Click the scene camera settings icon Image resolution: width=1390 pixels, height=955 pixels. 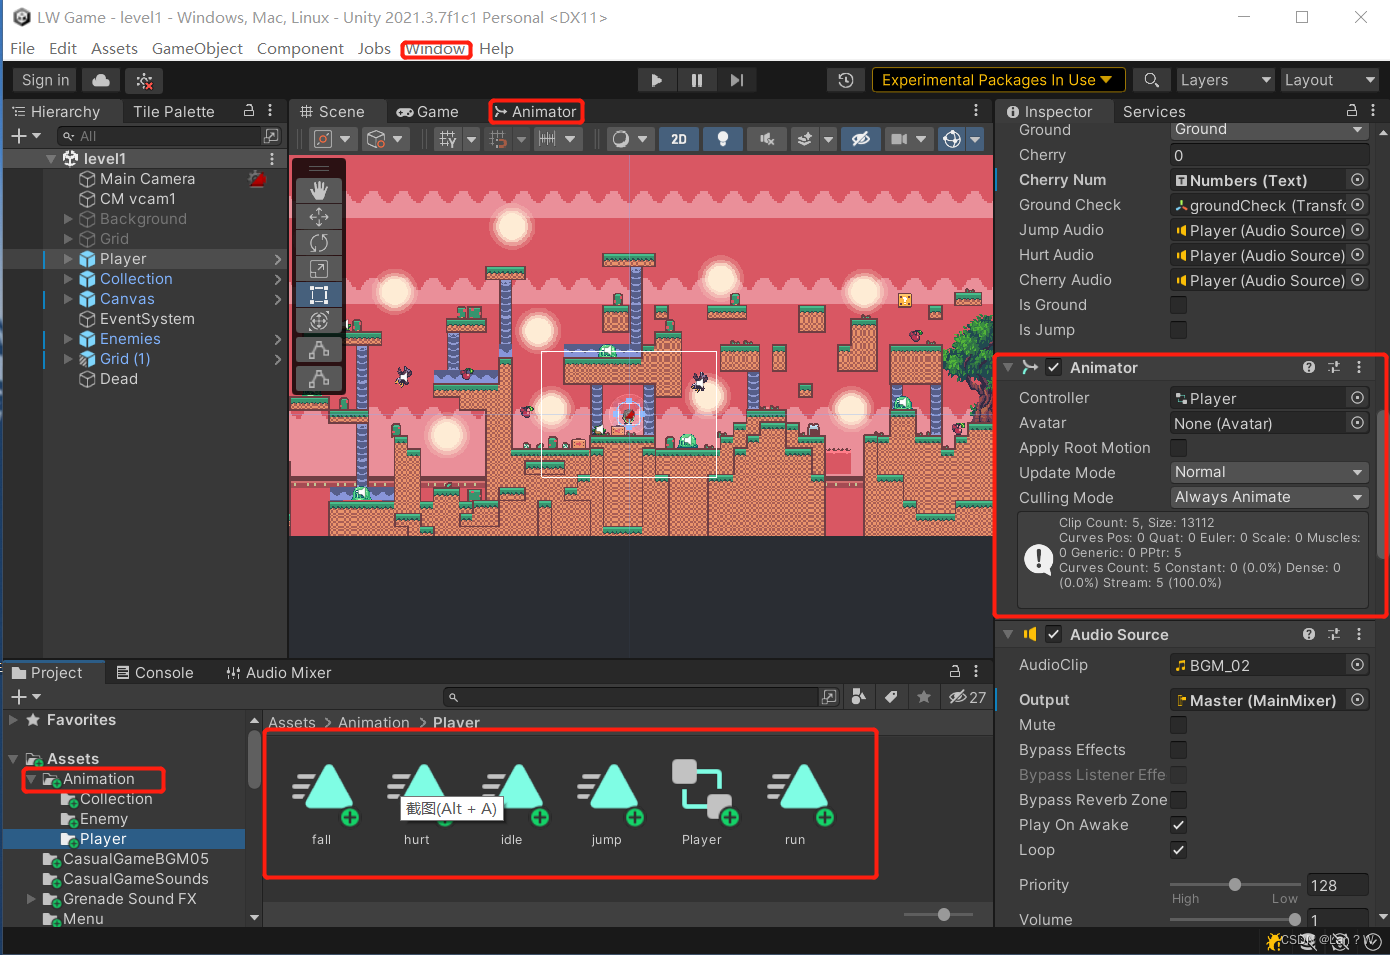tap(899, 139)
